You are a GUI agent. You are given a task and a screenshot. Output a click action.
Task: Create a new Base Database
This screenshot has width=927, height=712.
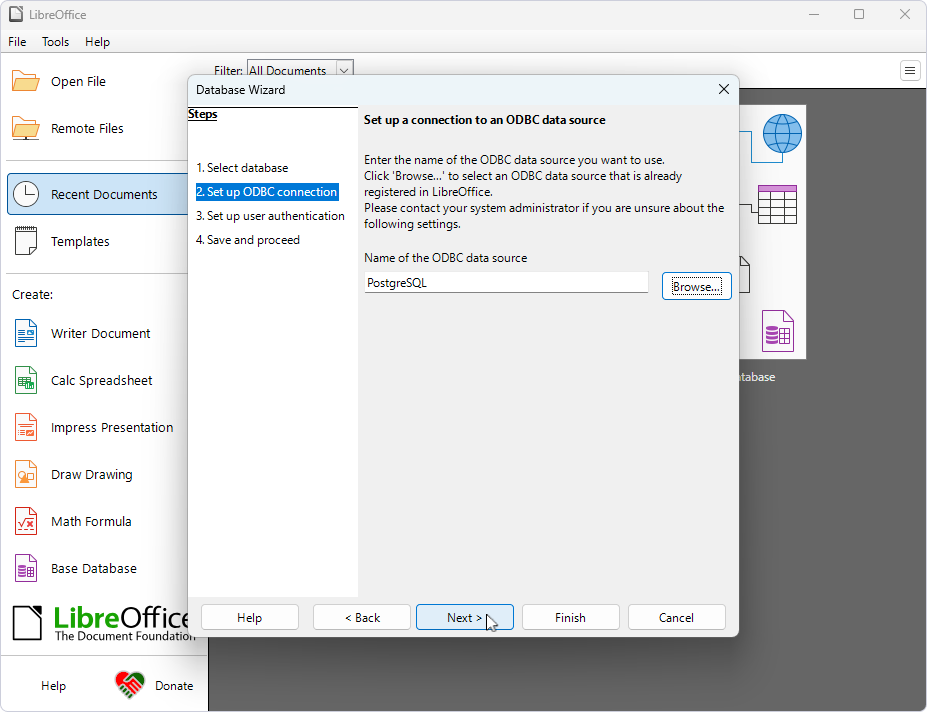tap(93, 569)
